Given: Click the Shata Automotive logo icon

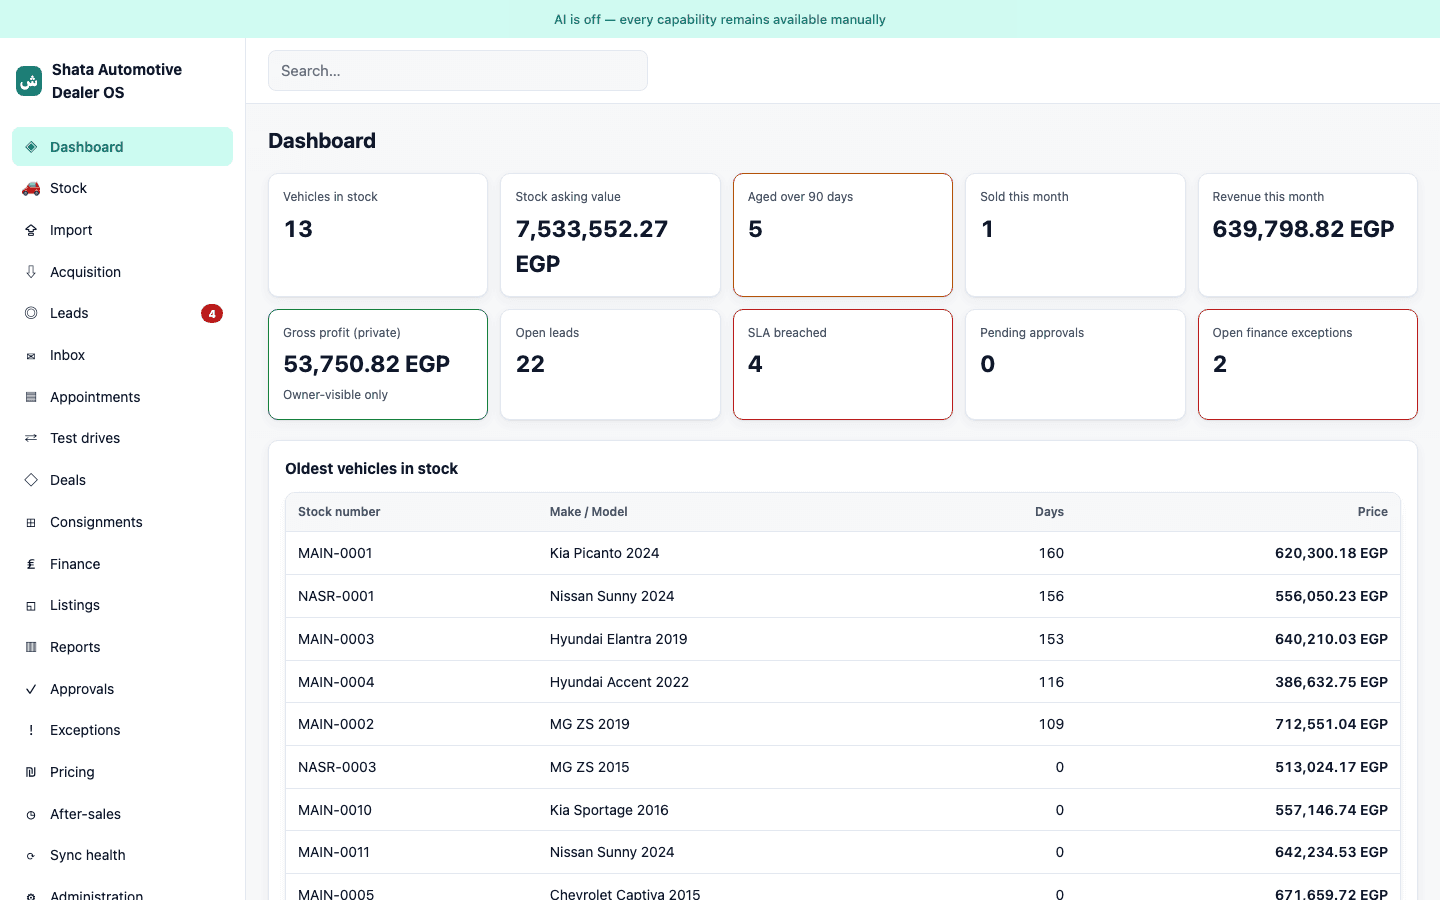Looking at the screenshot, I should 29,81.
